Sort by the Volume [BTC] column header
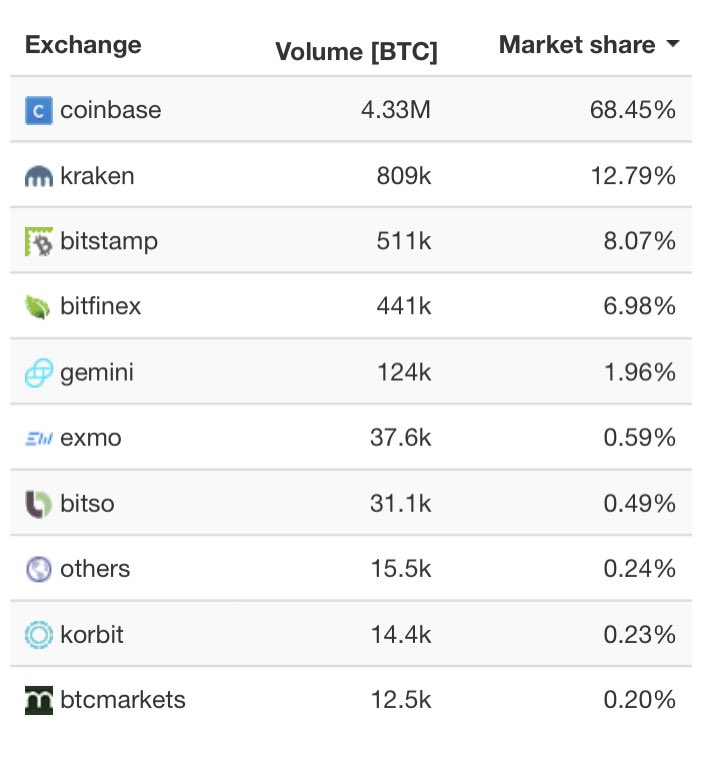The image size is (724, 758). [x=357, y=52]
